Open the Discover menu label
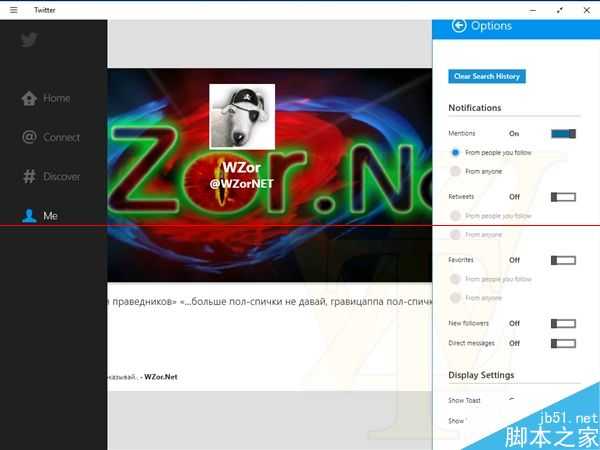Screen dimensions: 600x450 click(x=62, y=177)
